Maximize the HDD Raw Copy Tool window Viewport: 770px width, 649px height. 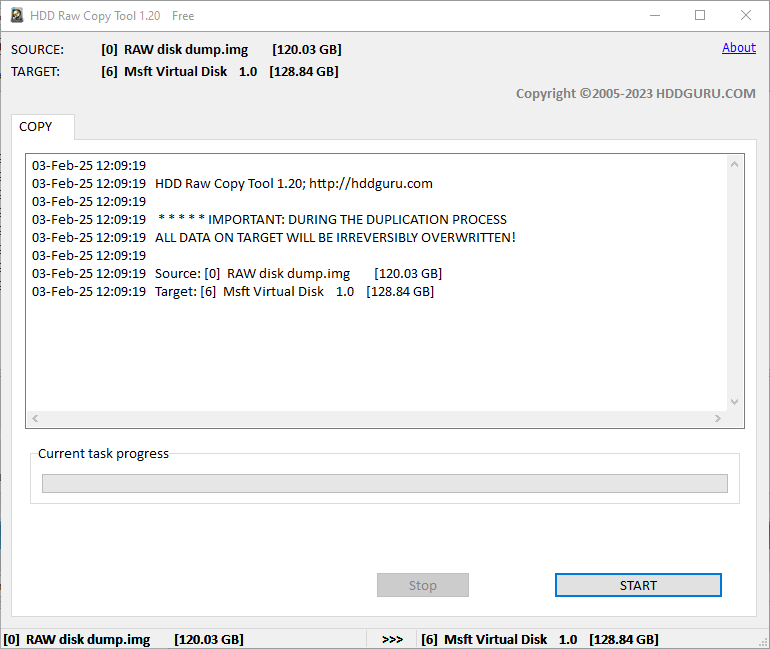click(x=700, y=15)
